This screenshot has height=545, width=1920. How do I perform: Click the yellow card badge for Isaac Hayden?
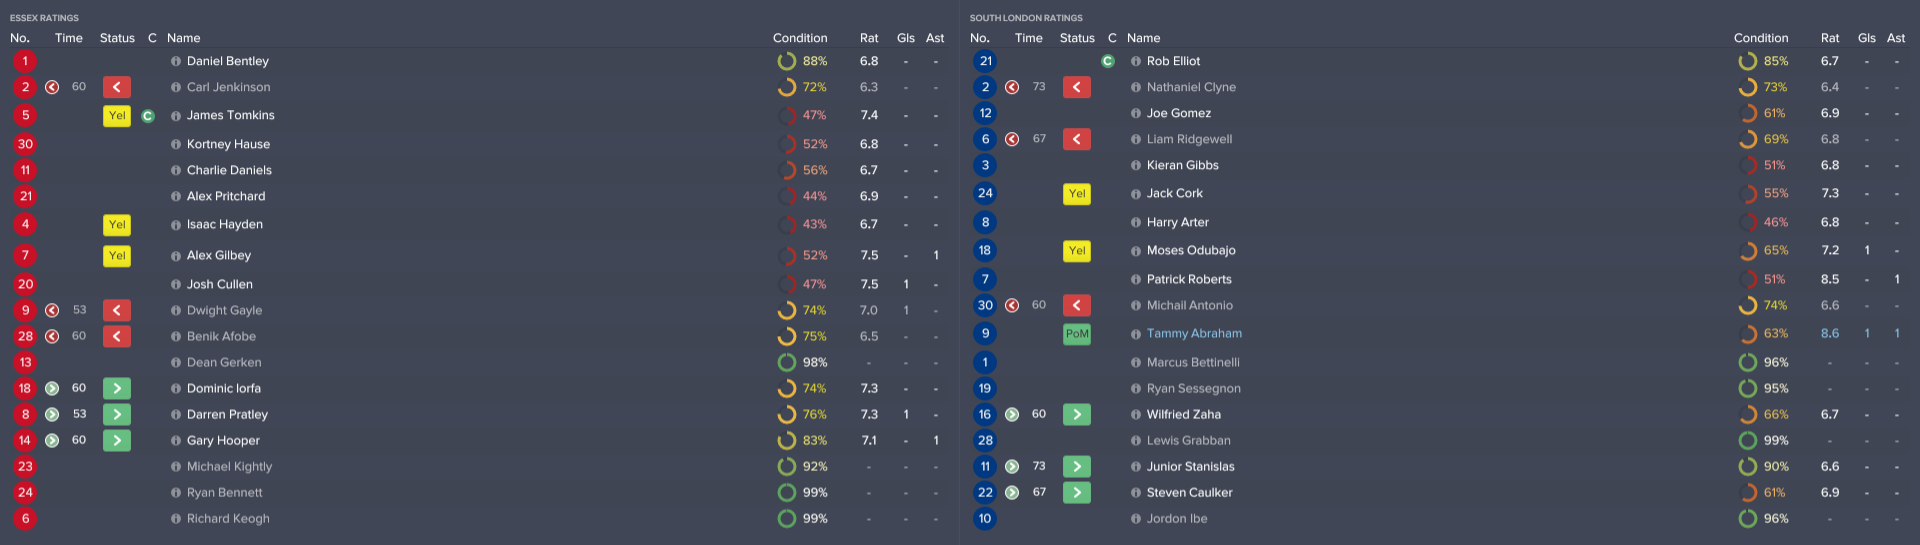click(116, 225)
